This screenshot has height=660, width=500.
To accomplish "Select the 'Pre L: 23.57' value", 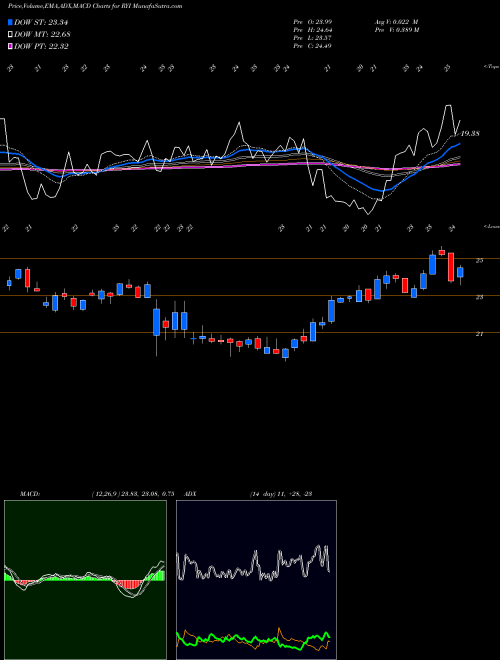I will click(x=312, y=38).
